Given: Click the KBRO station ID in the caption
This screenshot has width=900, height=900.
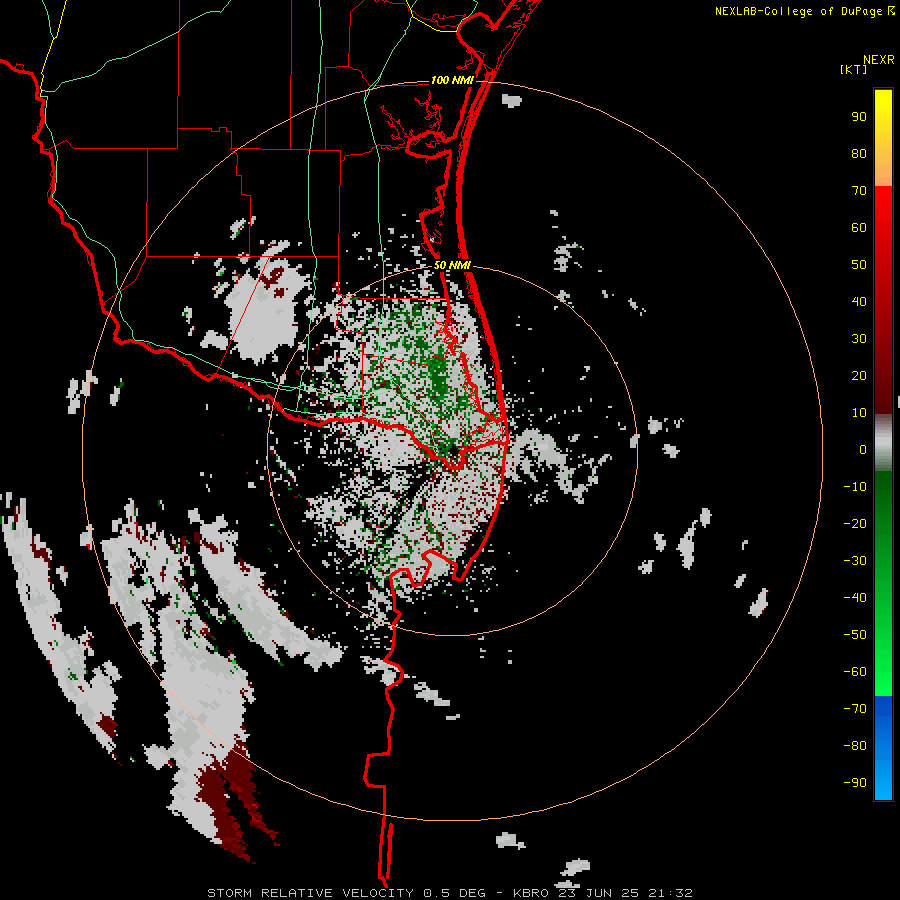Looking at the screenshot, I should coord(532,893).
